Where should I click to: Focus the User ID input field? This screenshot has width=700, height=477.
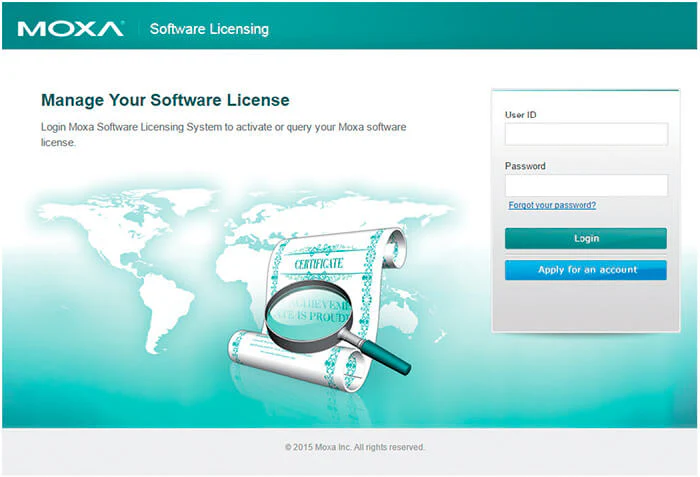point(586,134)
